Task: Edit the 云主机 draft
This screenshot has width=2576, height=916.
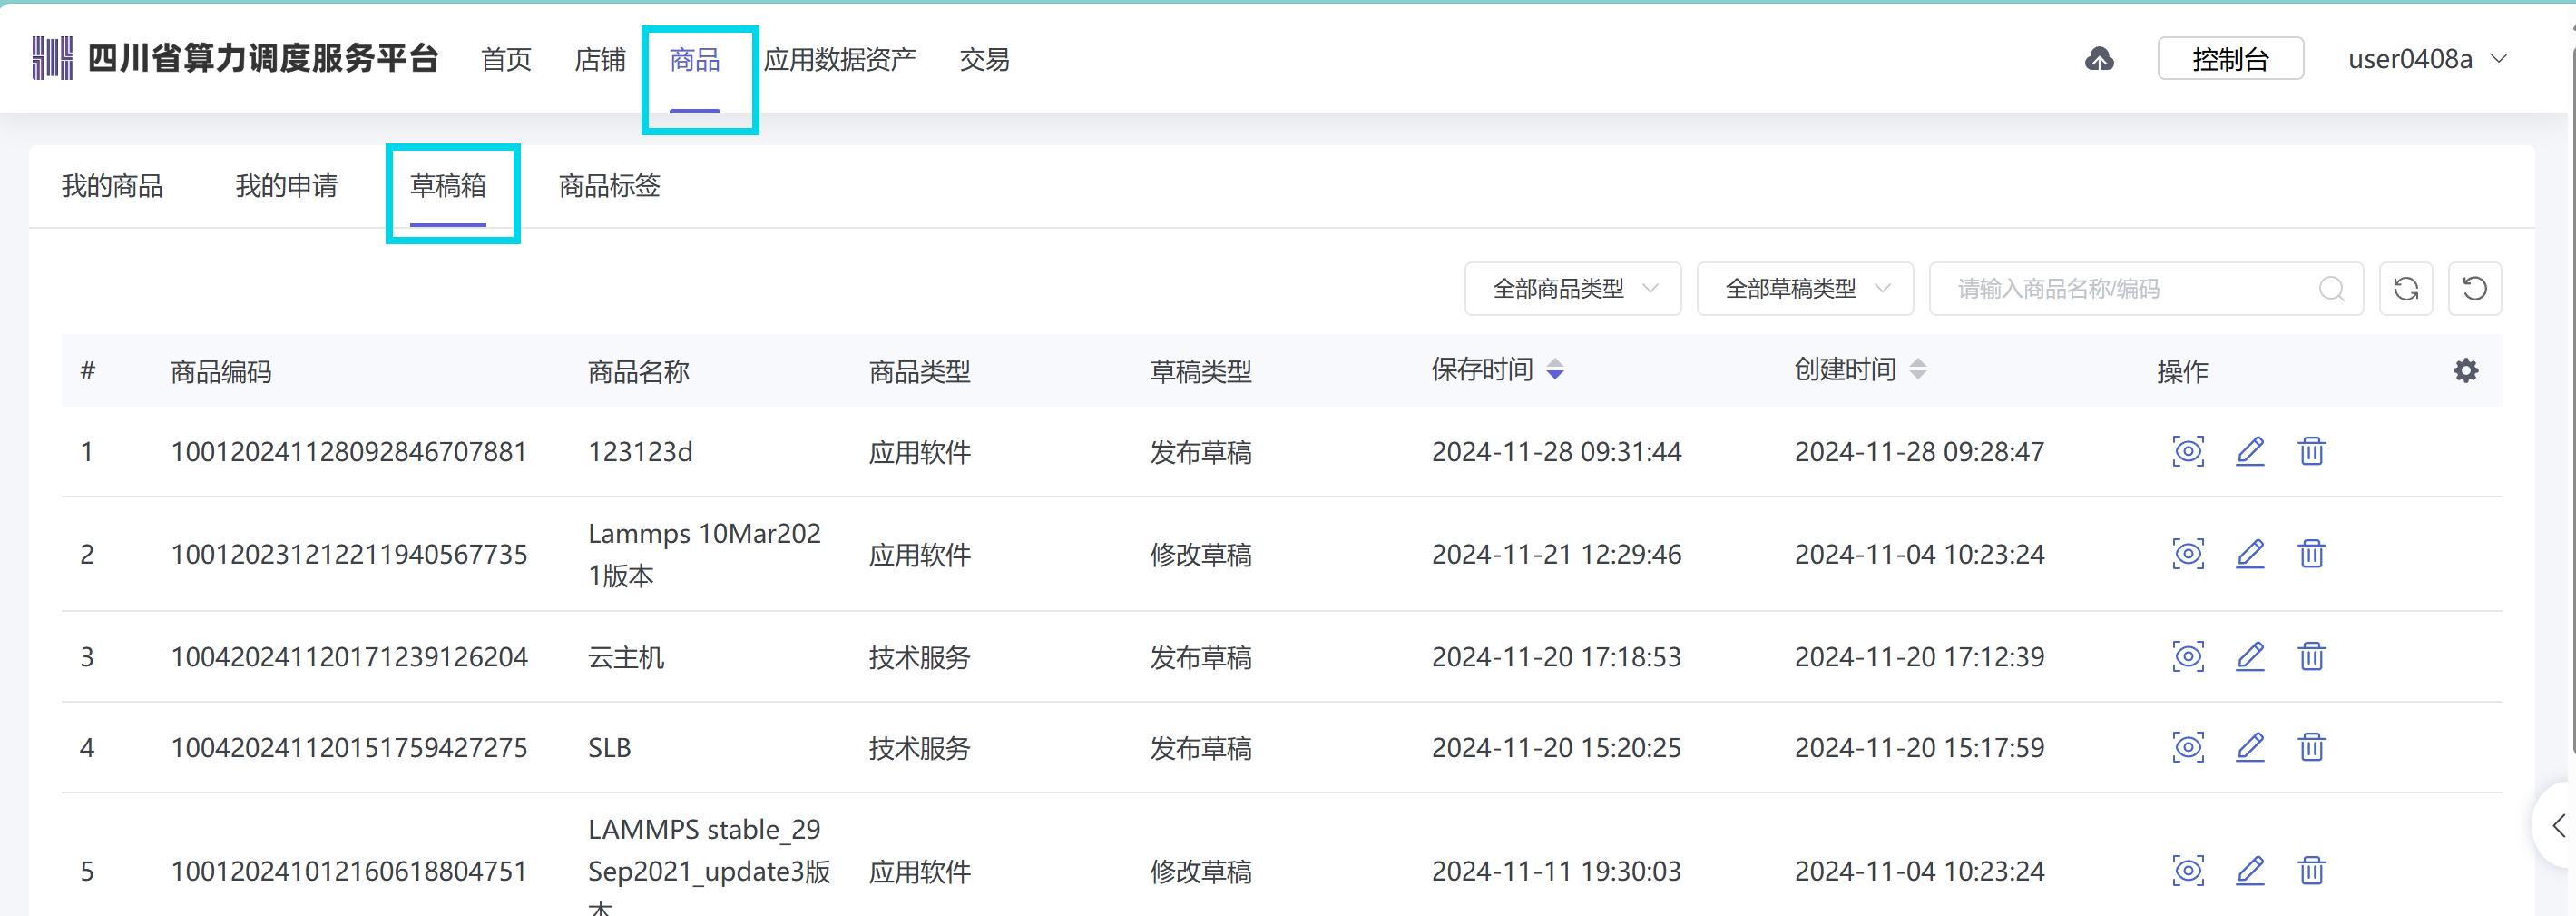Action: tap(2250, 656)
